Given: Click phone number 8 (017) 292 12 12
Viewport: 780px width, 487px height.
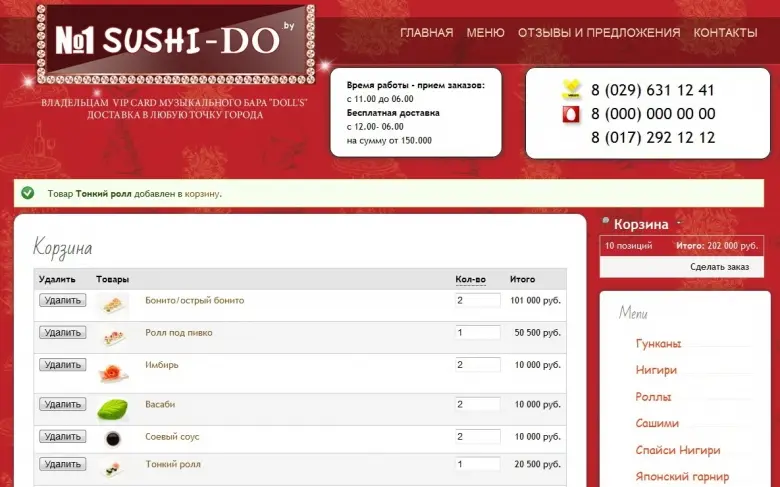Looking at the screenshot, I should click(653, 137).
